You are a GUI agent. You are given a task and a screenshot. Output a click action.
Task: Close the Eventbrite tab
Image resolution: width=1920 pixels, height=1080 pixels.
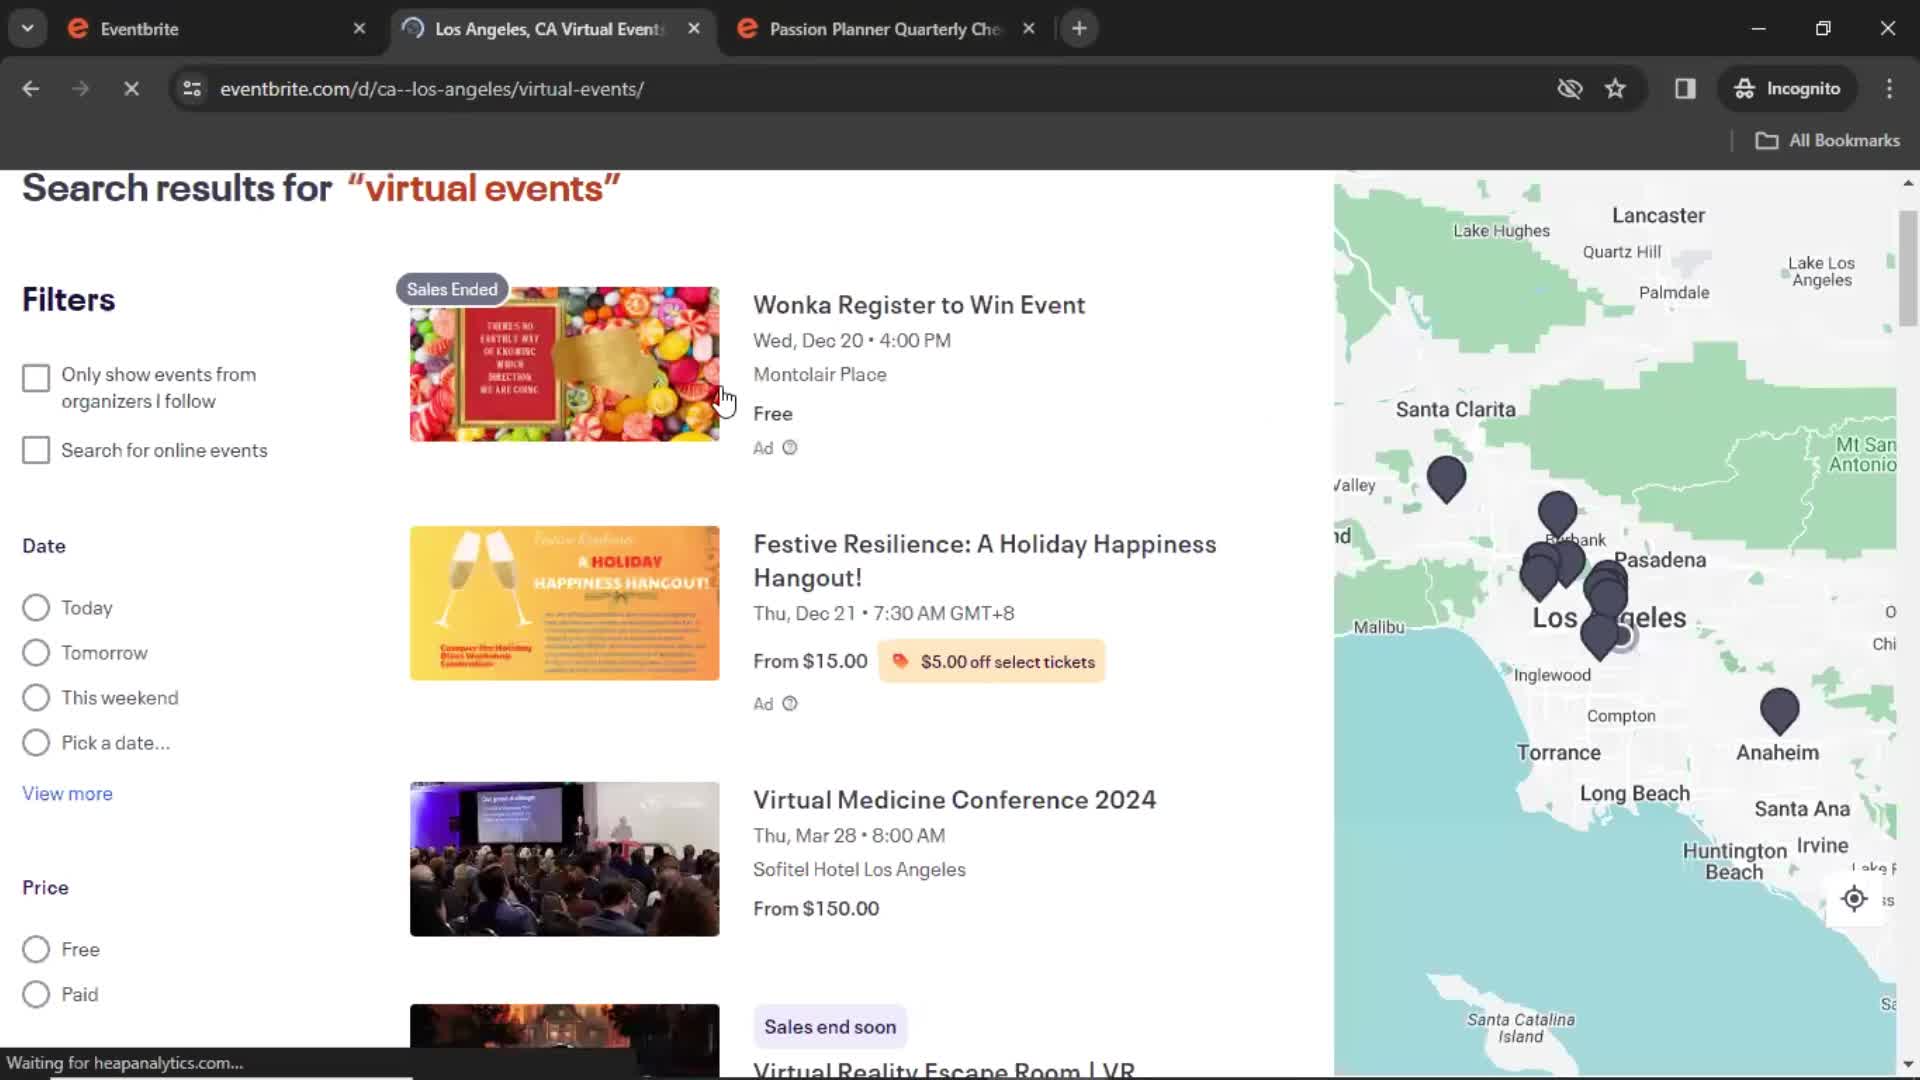tap(359, 29)
